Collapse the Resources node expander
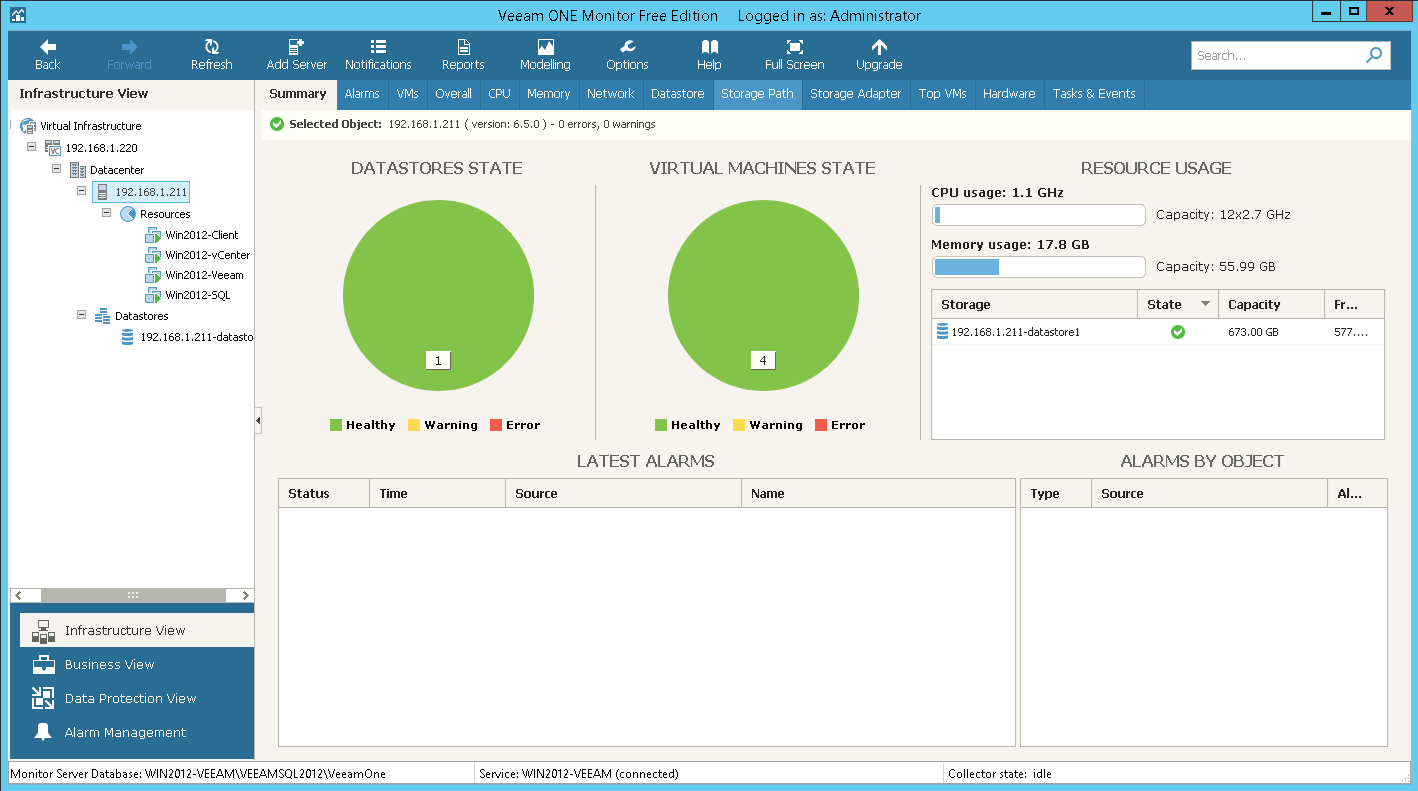The width and height of the screenshot is (1418, 791). tap(107, 213)
